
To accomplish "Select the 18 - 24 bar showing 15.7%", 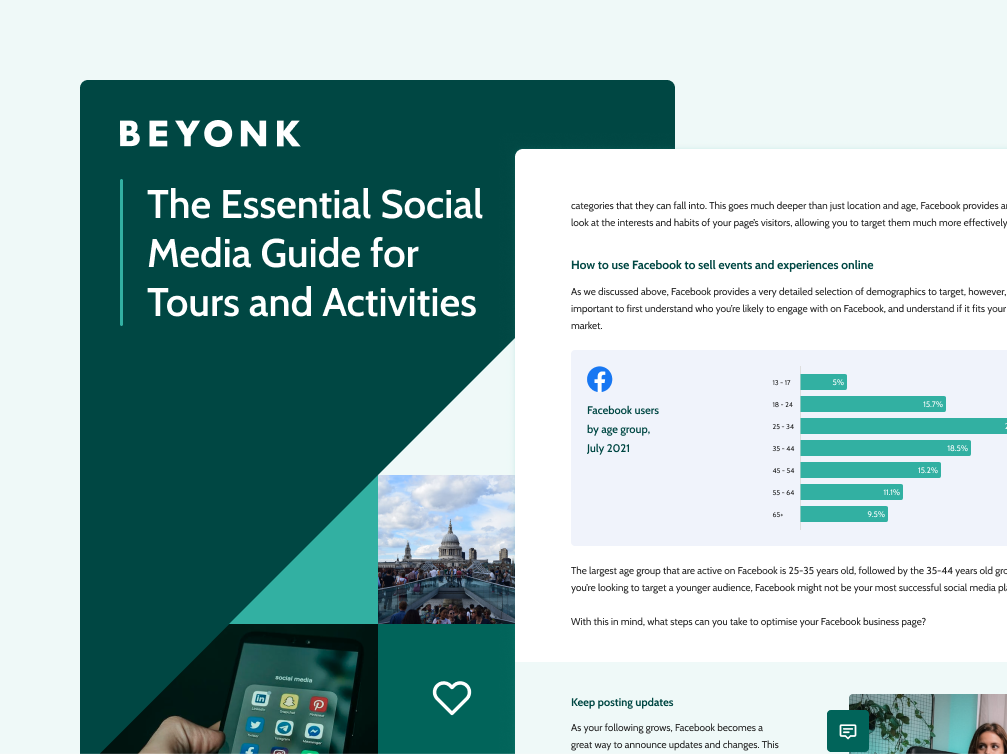I will tap(872, 404).
